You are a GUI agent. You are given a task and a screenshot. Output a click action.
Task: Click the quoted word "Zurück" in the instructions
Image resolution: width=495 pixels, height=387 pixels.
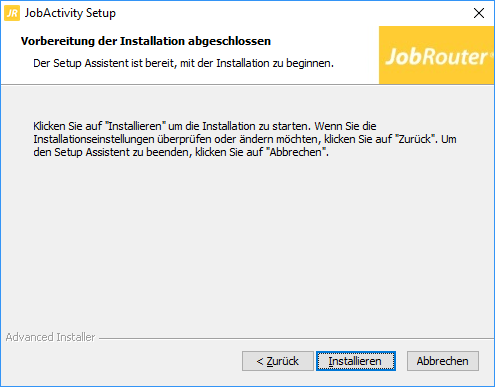(x=417, y=139)
